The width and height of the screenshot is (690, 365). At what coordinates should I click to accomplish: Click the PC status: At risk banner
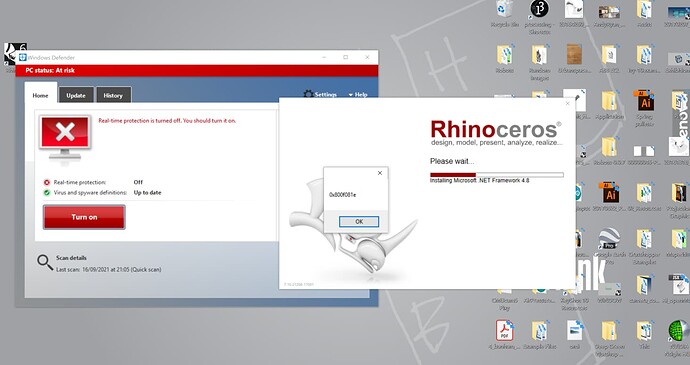point(197,70)
